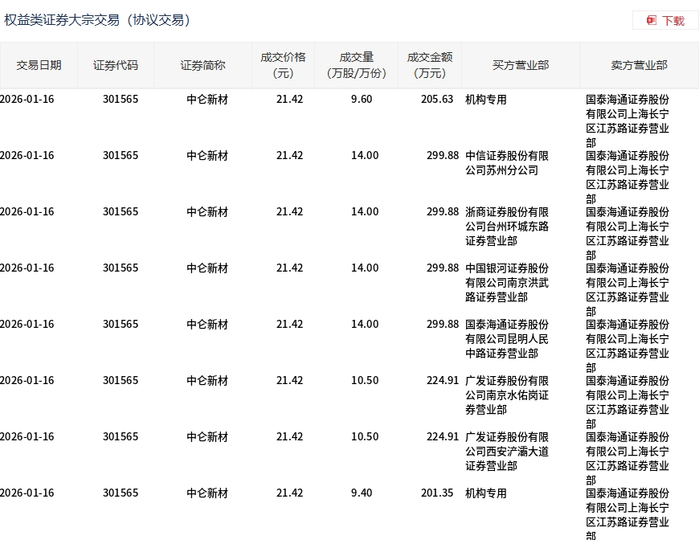Click the Excel icon beside 下载
This screenshot has height=540, width=700.
pos(651,21)
